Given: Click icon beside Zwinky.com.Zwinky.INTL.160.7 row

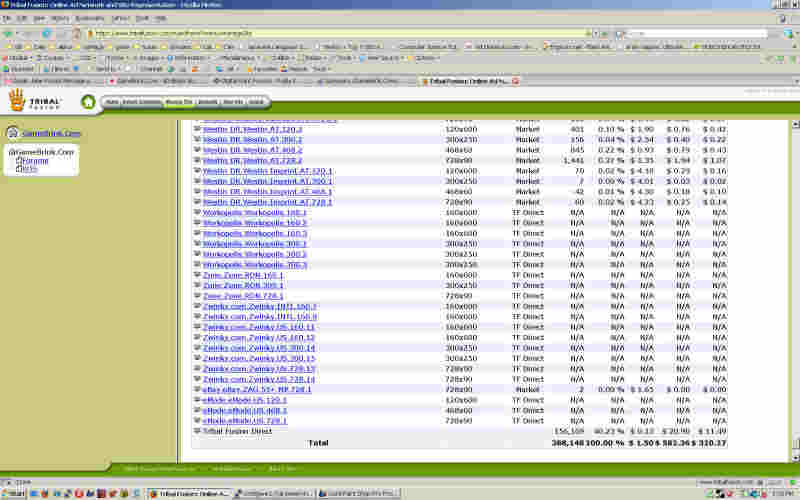Looking at the screenshot, I should (197, 306).
